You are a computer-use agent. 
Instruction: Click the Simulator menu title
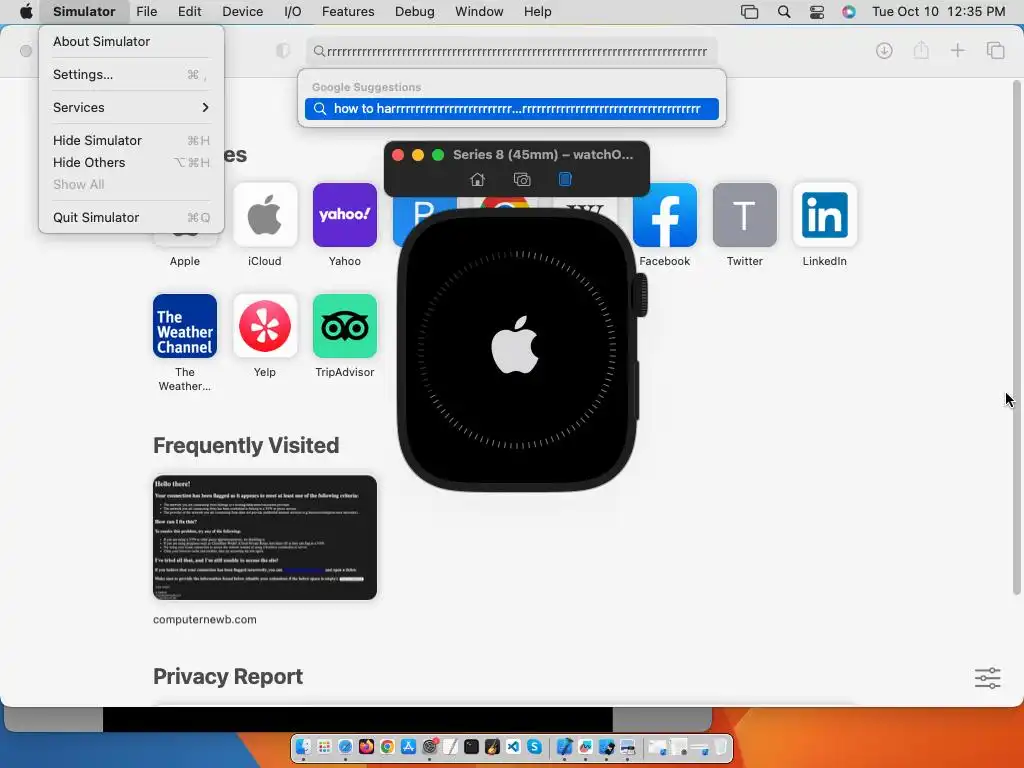84,12
